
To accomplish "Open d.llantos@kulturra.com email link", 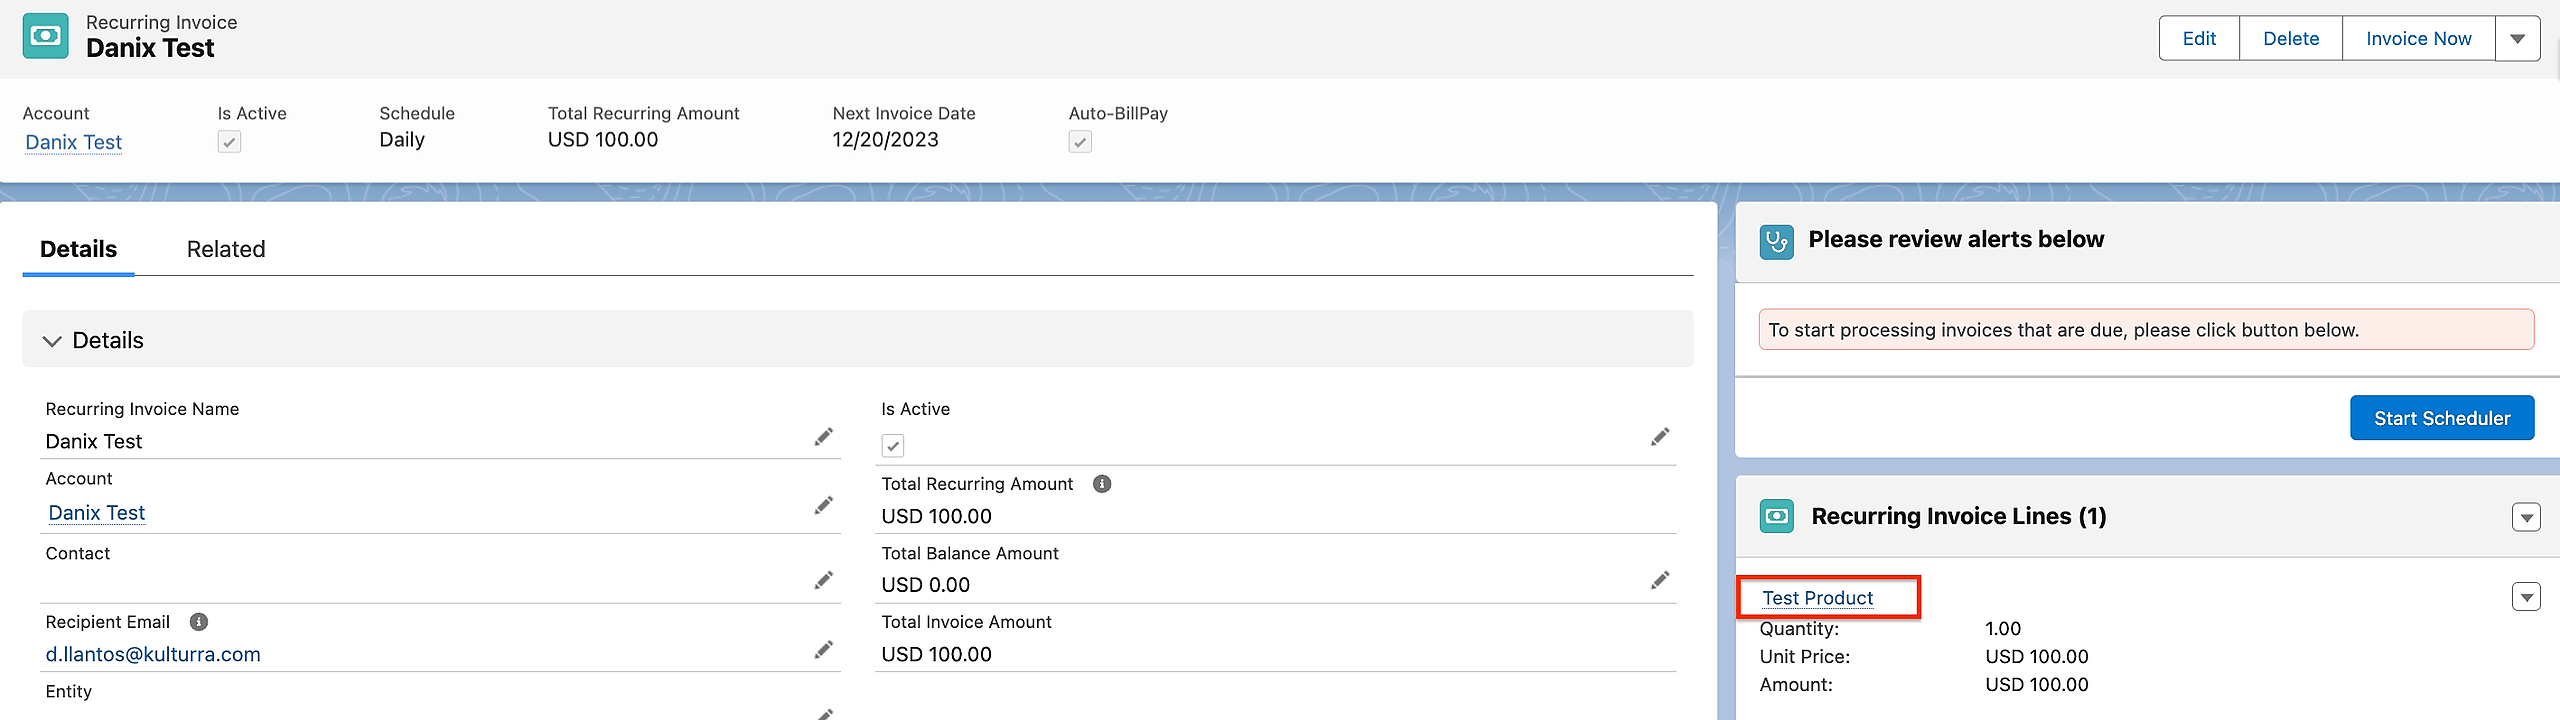I will coord(153,654).
